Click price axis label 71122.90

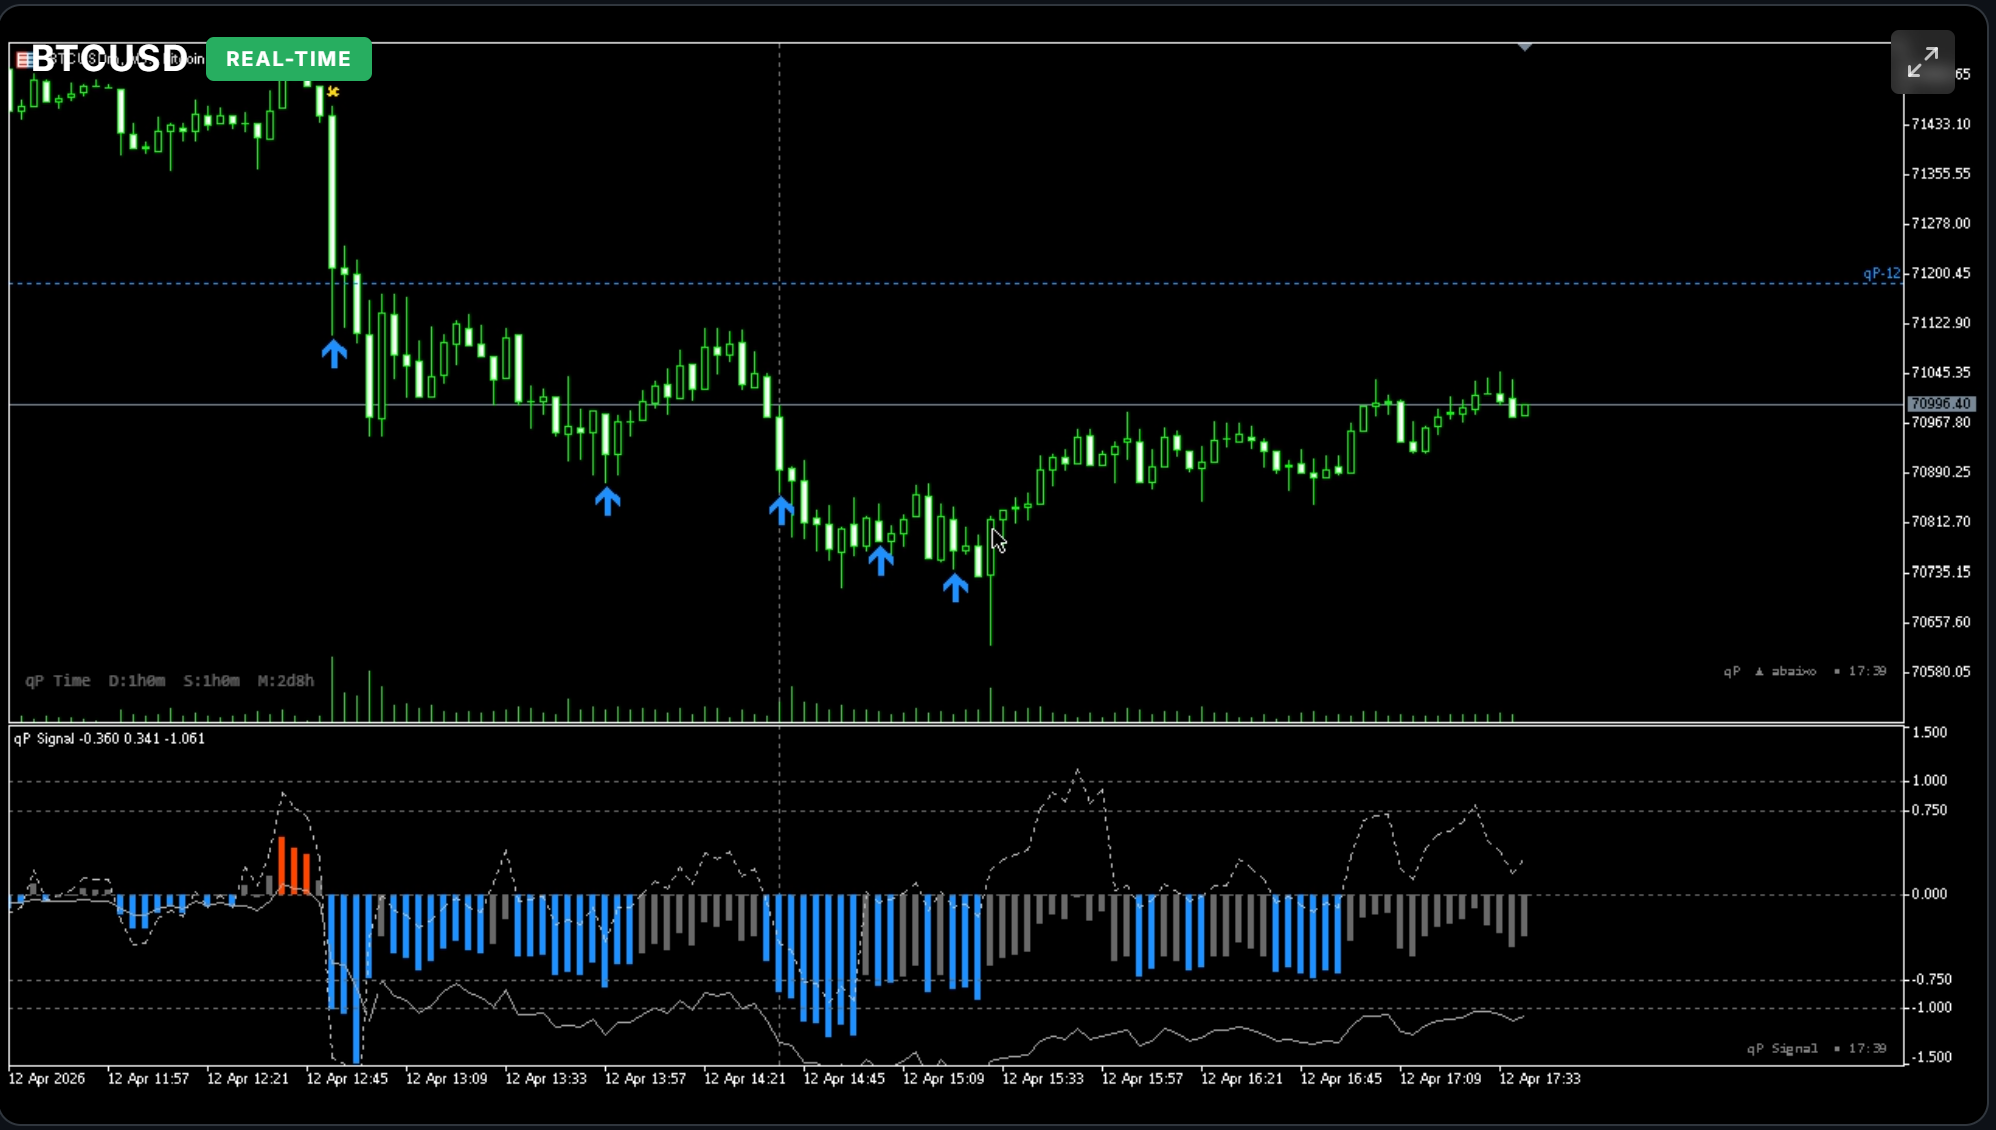1940,323
